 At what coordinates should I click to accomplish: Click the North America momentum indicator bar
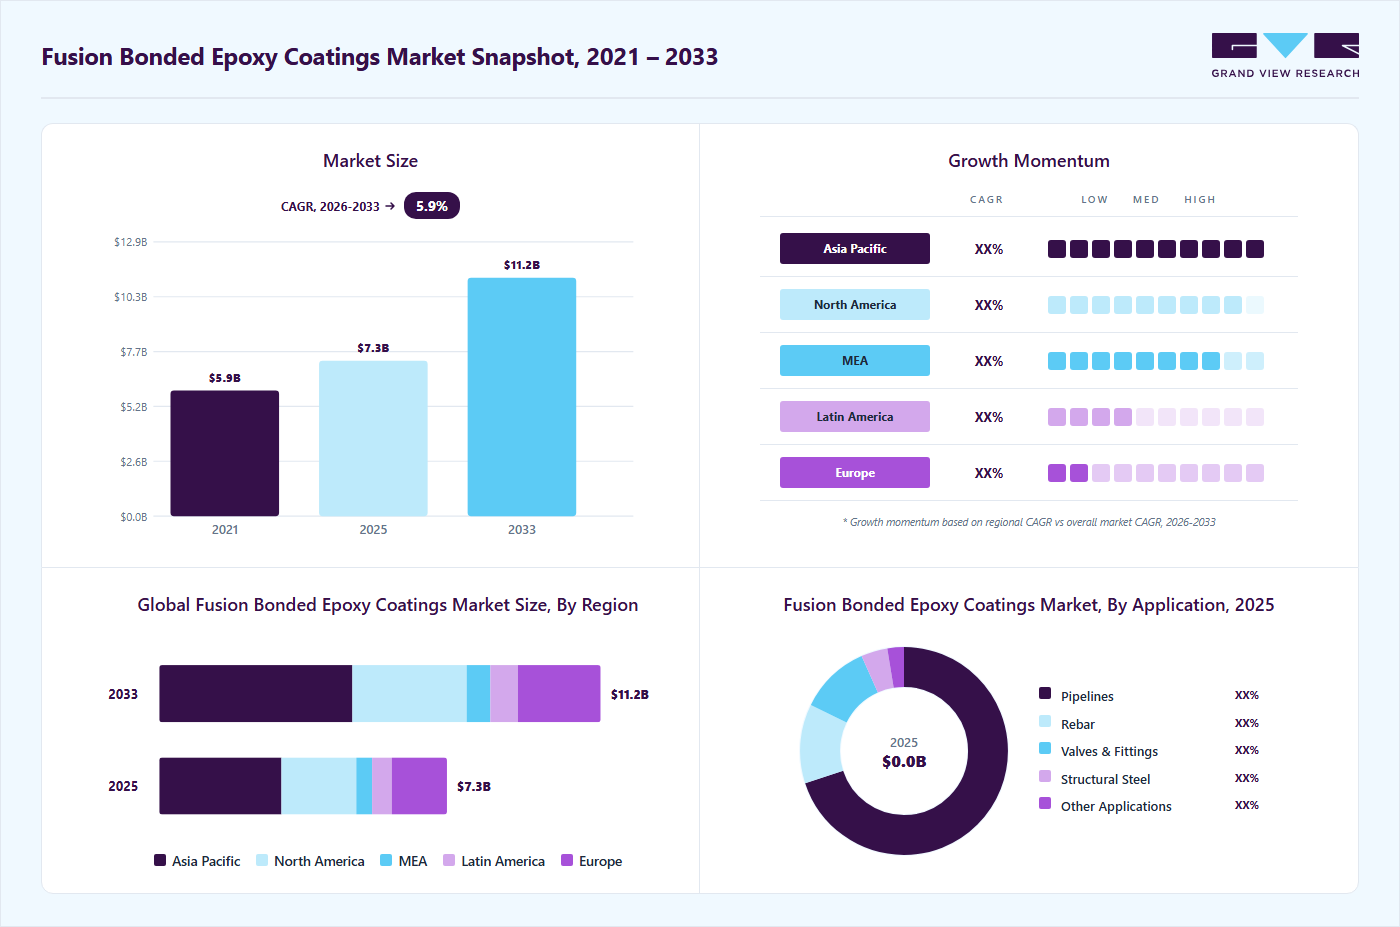click(x=1156, y=305)
